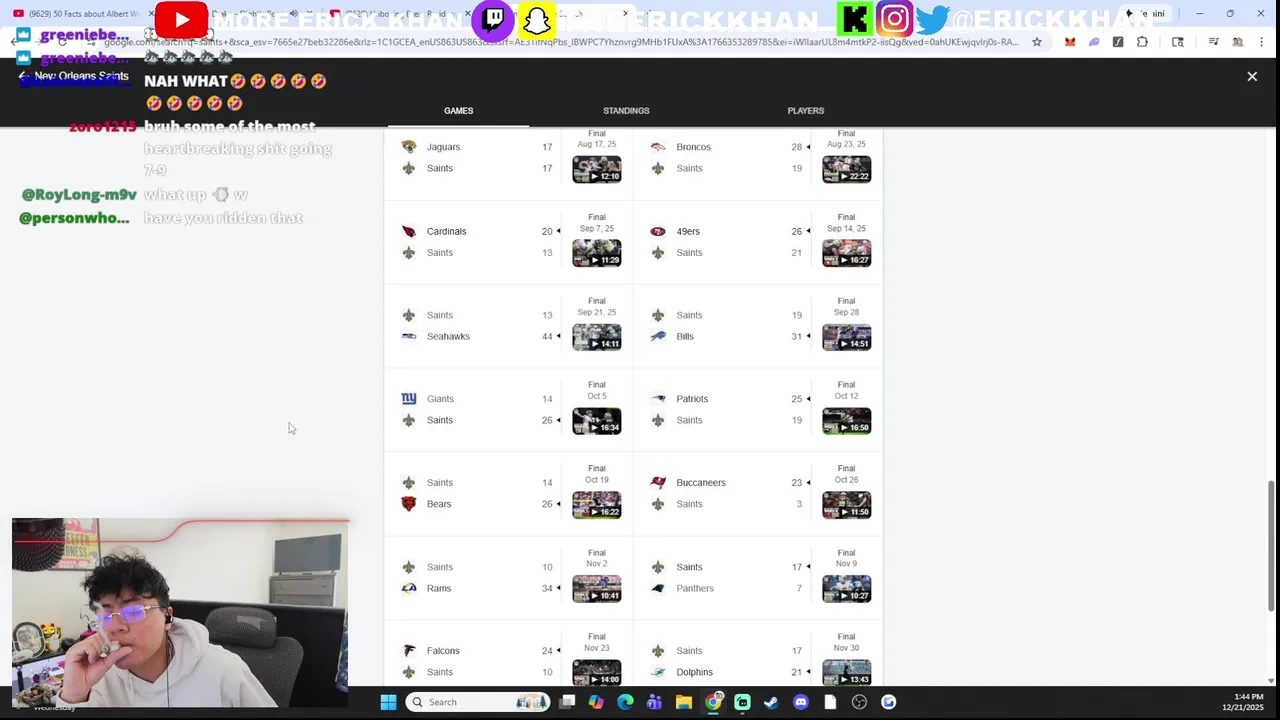Click the Bills team logo
1280x720 pixels.
658,336
